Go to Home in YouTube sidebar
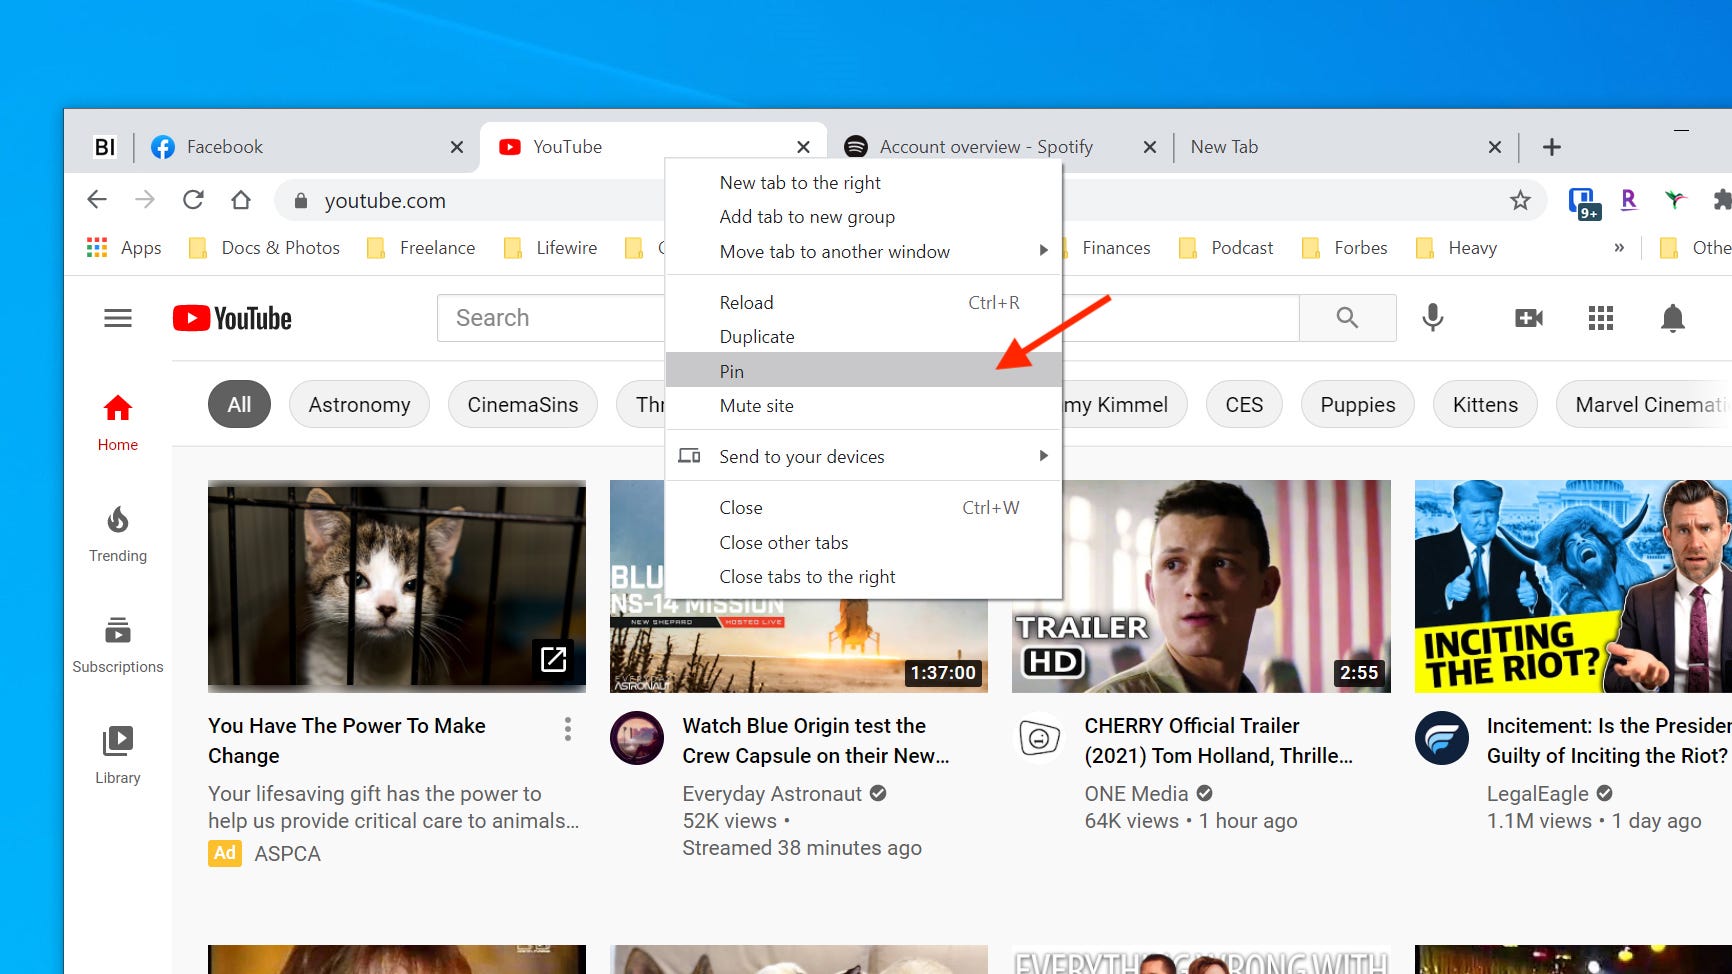The image size is (1732, 974). (x=118, y=423)
